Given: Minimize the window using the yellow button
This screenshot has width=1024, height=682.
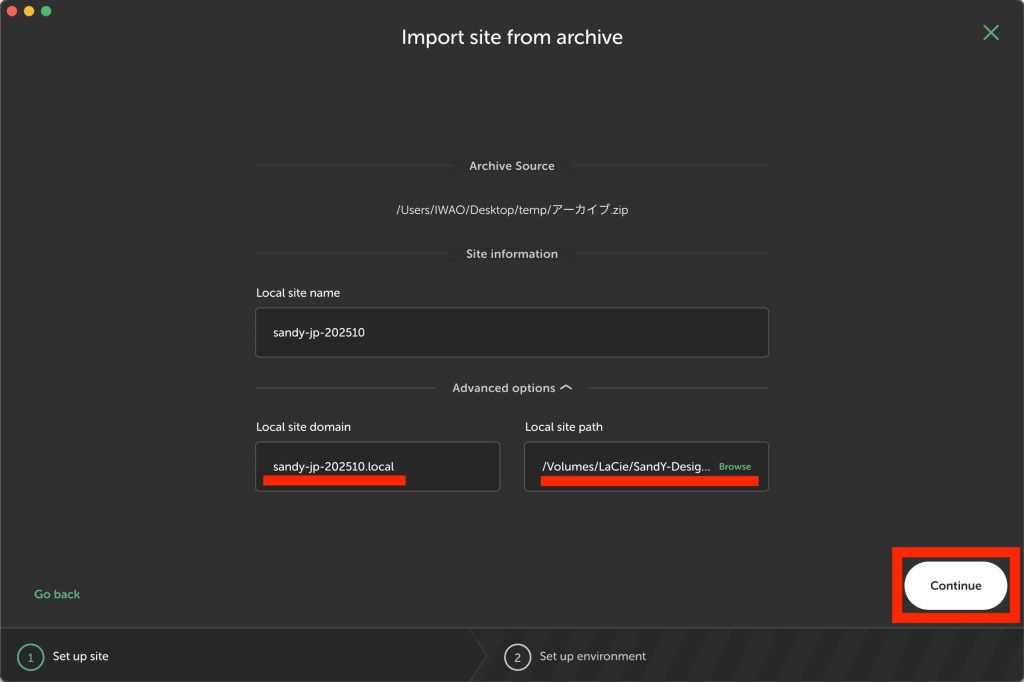Looking at the screenshot, I should (x=29, y=11).
